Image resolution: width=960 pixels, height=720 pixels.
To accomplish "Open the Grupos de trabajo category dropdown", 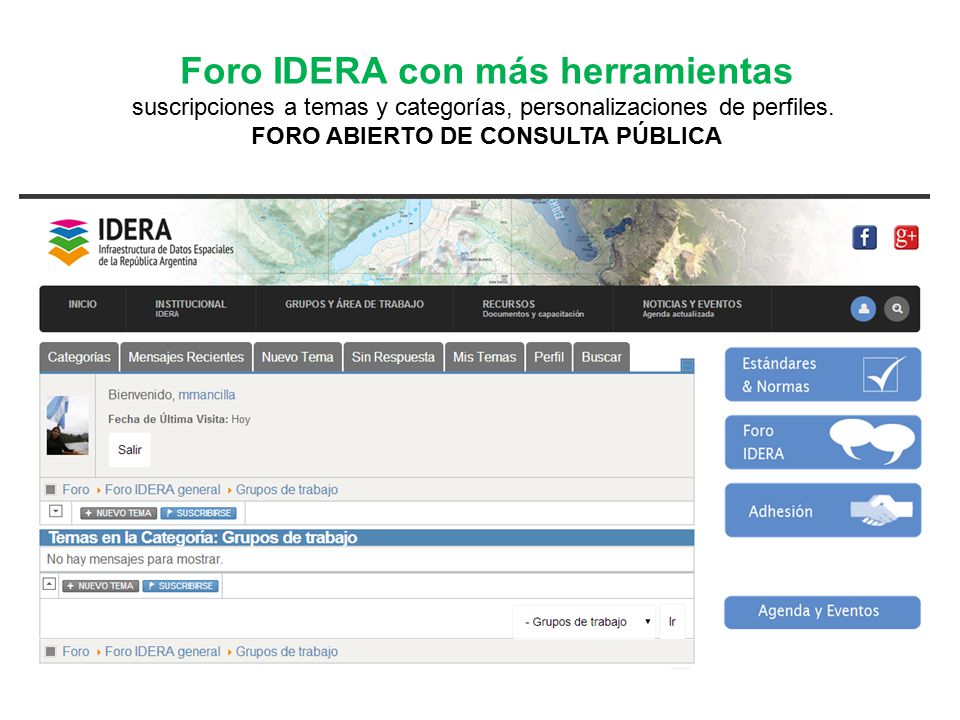I will click(584, 622).
